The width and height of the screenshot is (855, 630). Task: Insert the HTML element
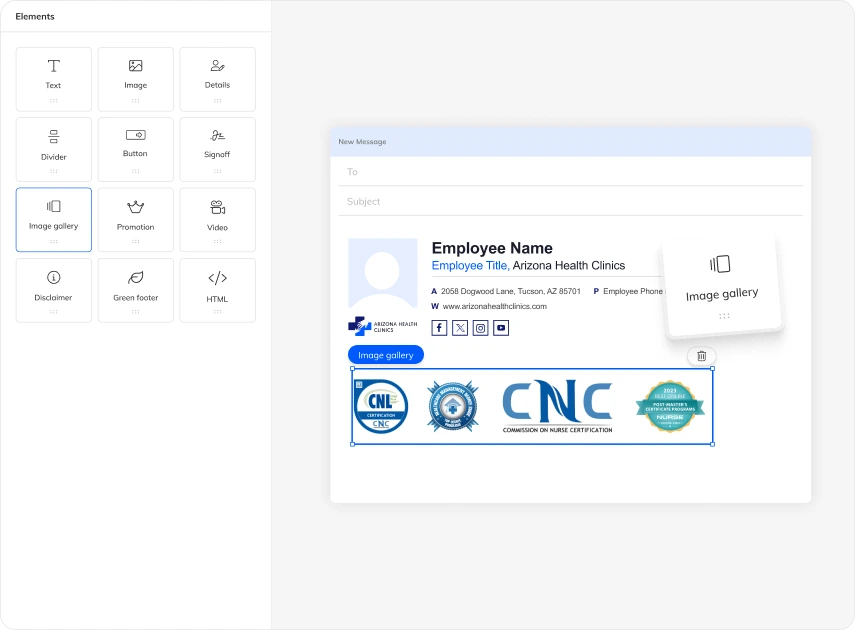pyautogui.click(x=217, y=290)
